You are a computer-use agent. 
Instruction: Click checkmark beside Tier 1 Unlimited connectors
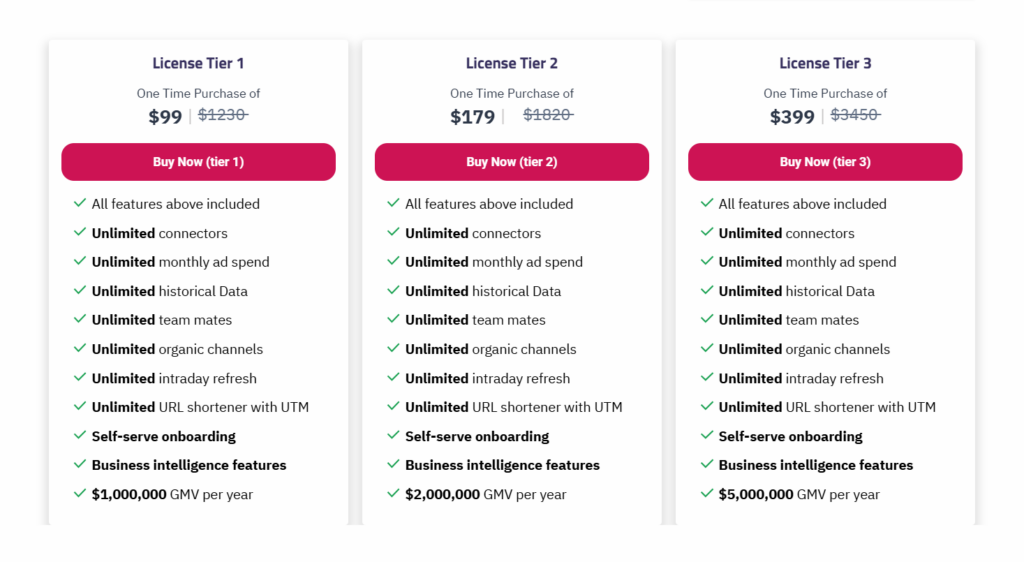point(80,232)
